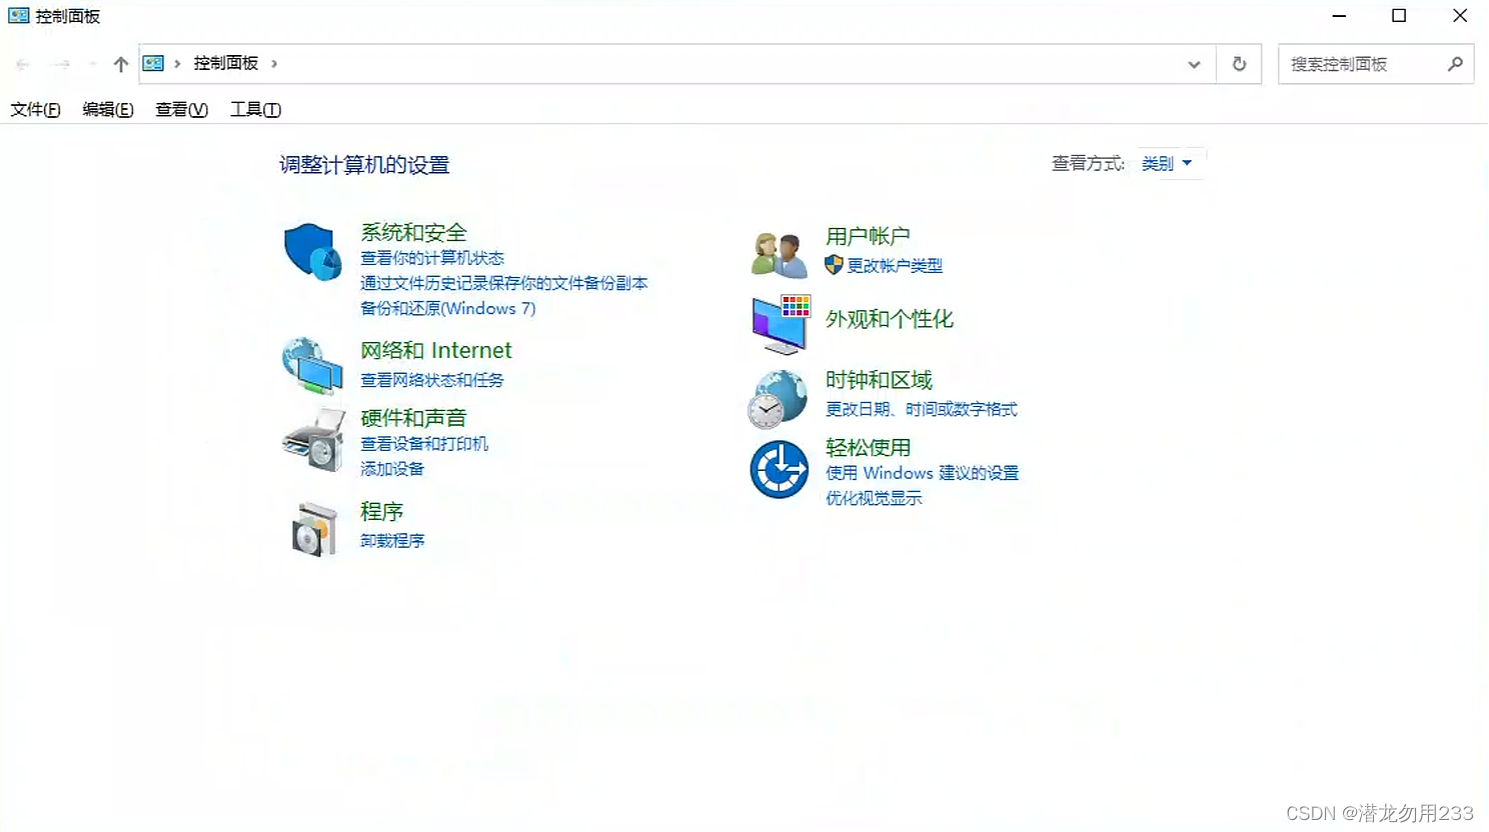Open the 文件(F) menu
The width and height of the screenshot is (1489, 832).
[35, 109]
